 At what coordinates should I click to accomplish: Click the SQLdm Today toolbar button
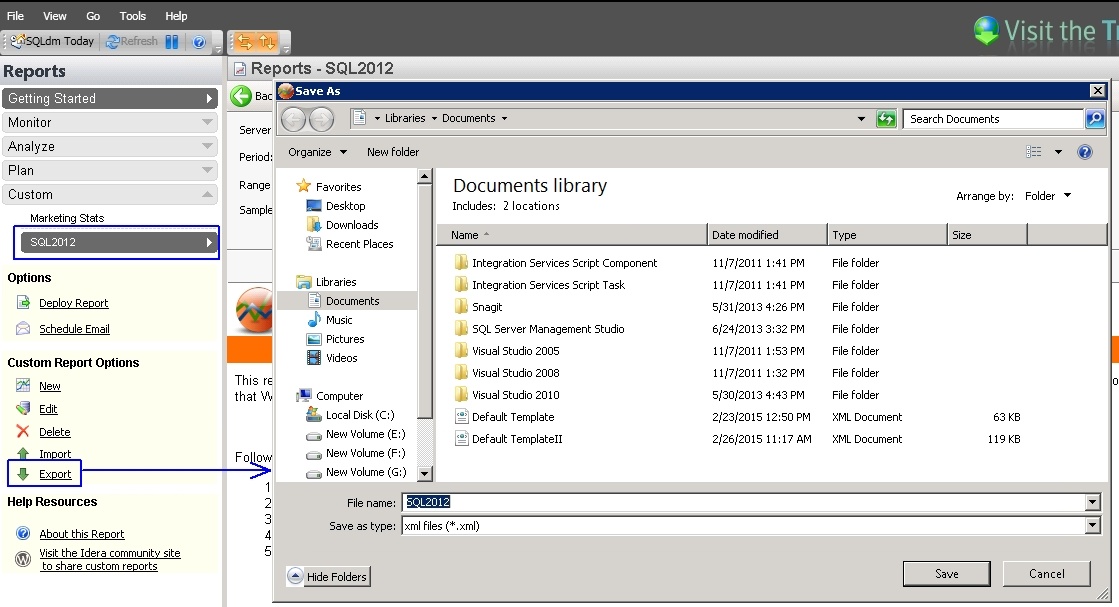tap(51, 41)
